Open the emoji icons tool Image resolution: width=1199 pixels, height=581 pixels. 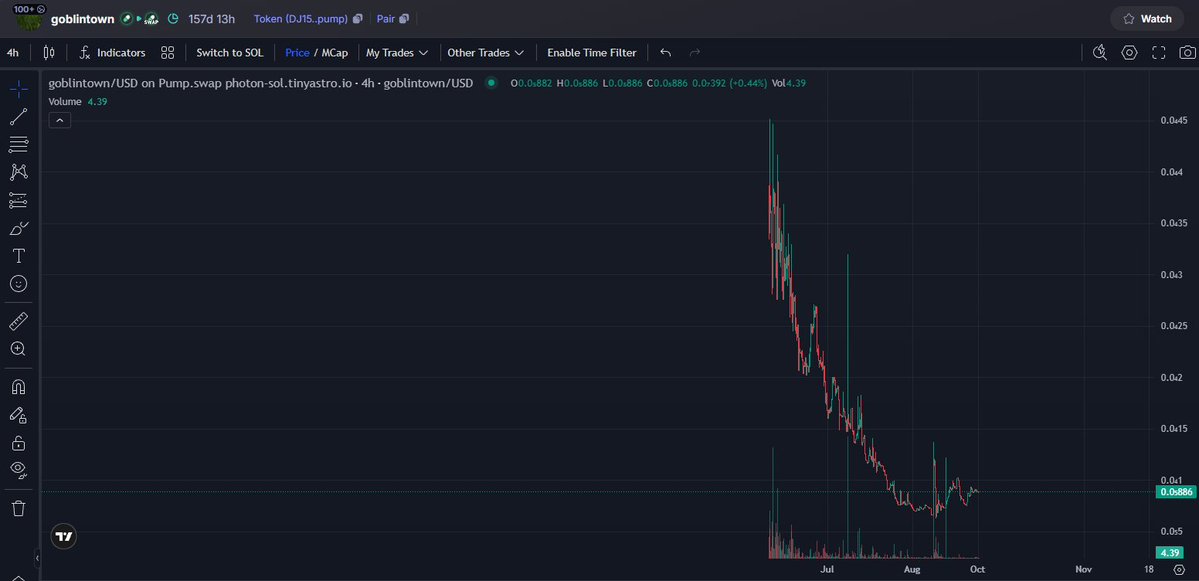coord(19,284)
